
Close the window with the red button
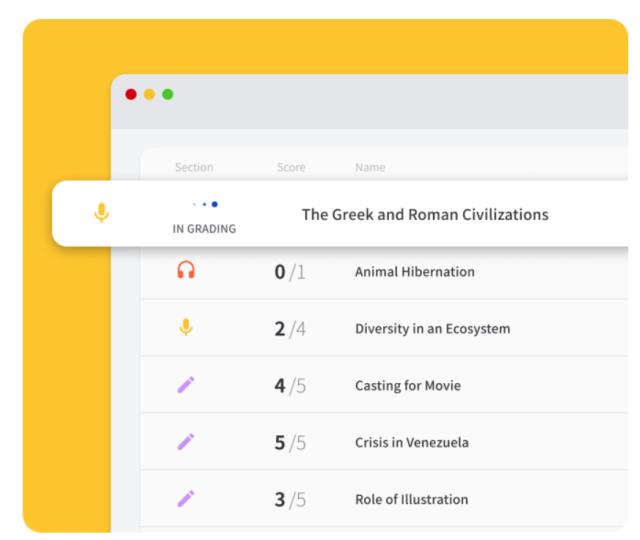(x=131, y=94)
